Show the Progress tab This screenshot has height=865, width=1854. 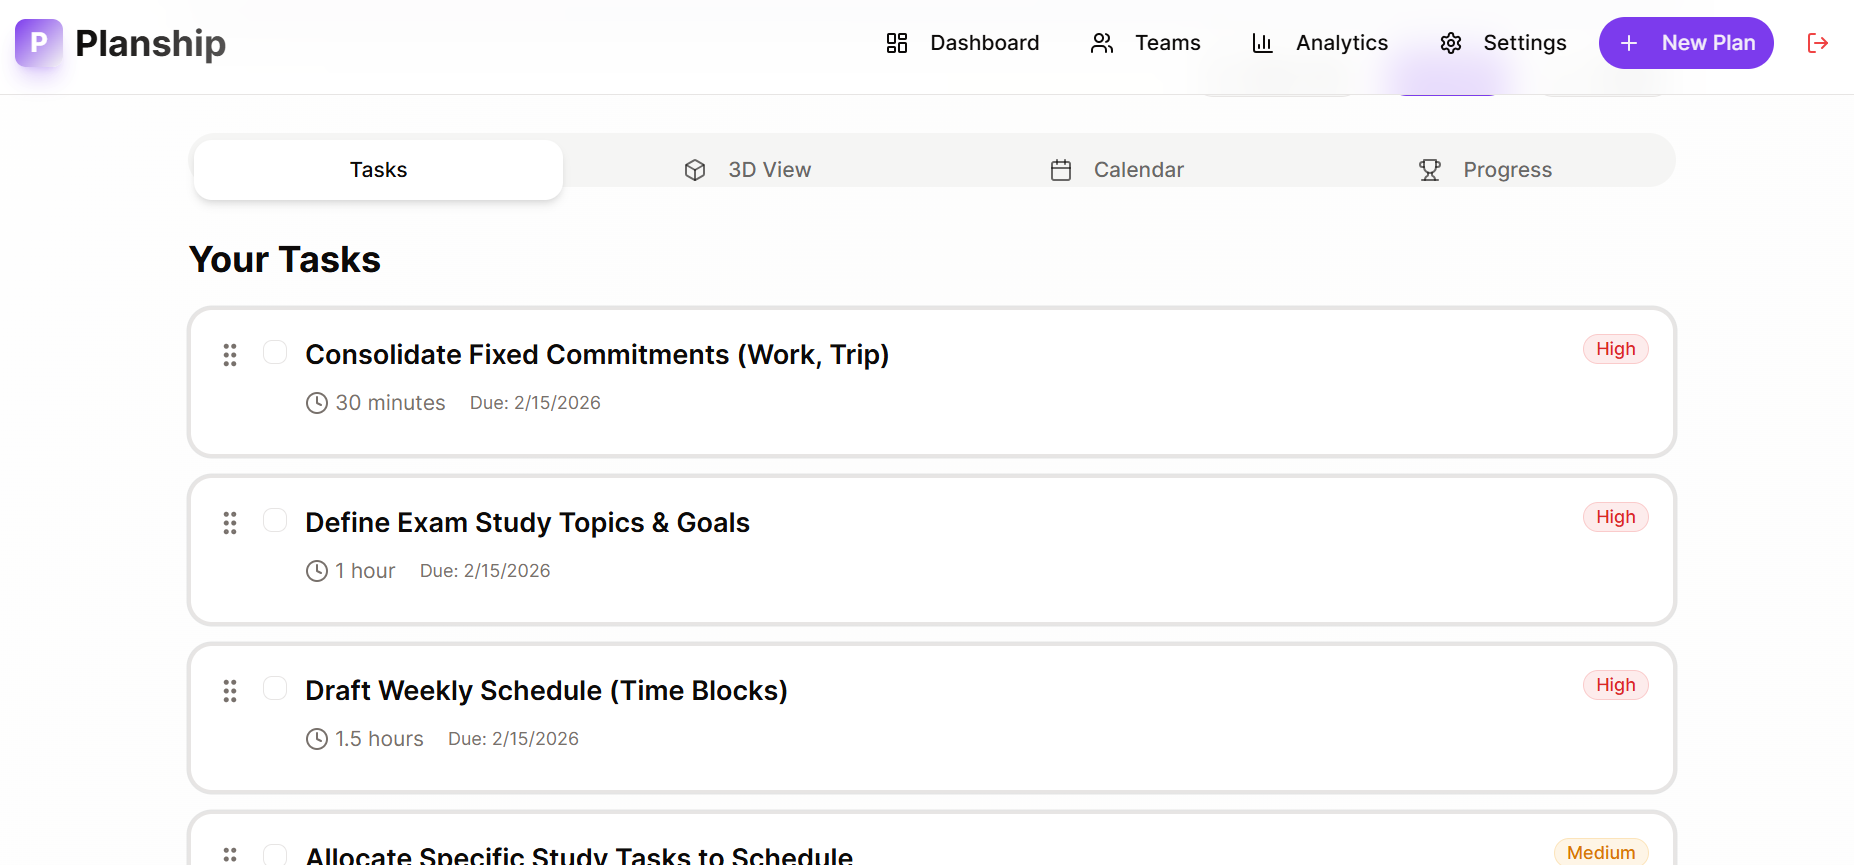[x=1486, y=170]
